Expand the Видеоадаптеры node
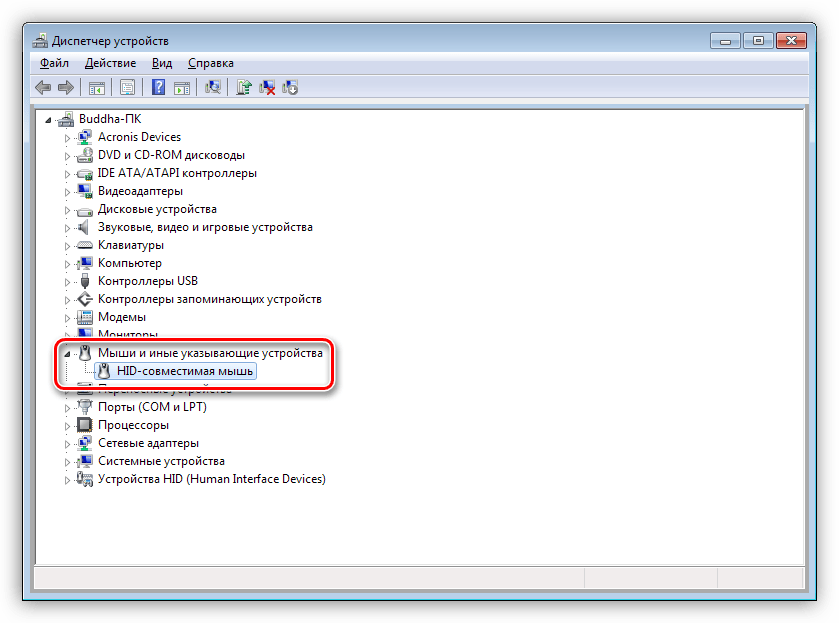The width and height of the screenshot is (839, 623). pyautogui.click(x=68, y=191)
